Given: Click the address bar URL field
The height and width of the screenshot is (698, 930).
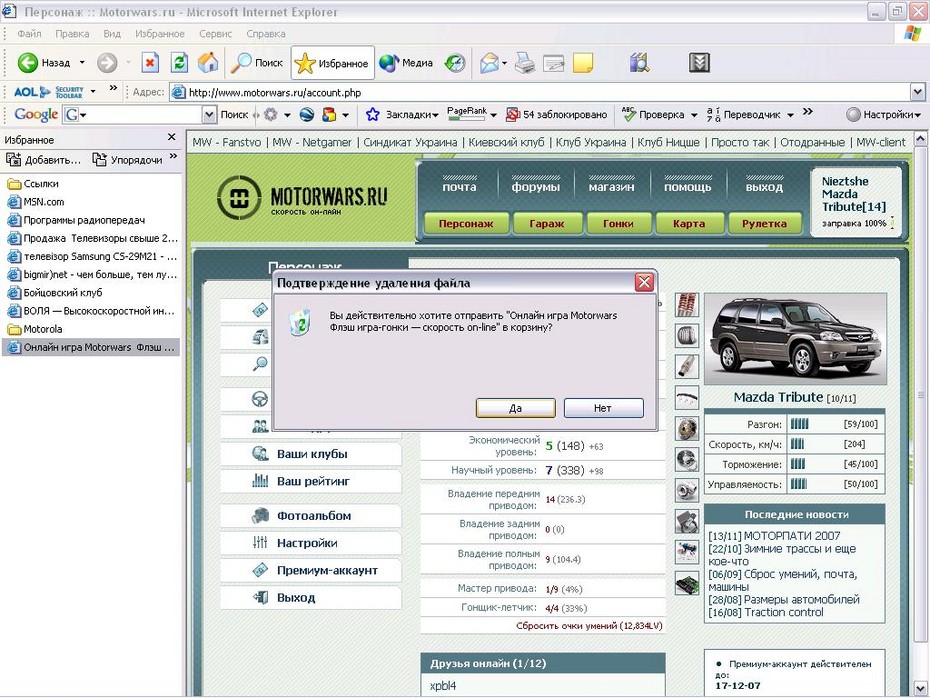Looking at the screenshot, I should coord(540,93).
